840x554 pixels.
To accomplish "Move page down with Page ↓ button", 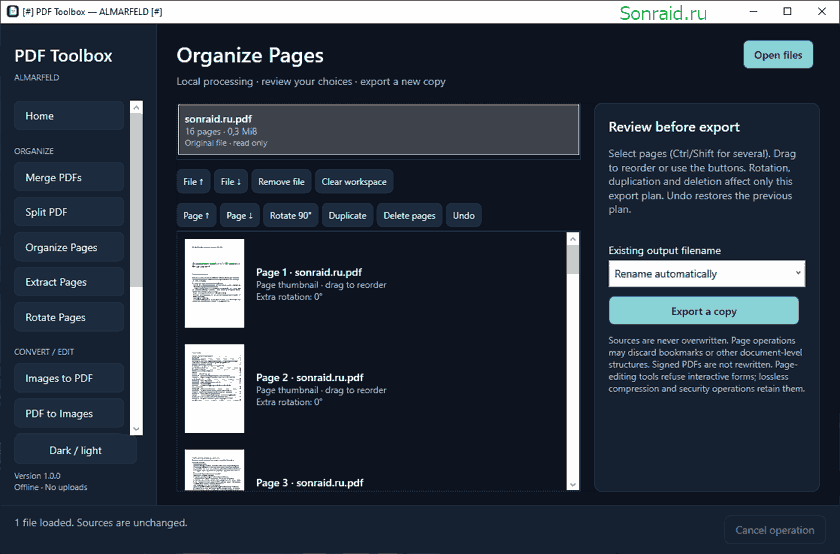I will click(239, 215).
